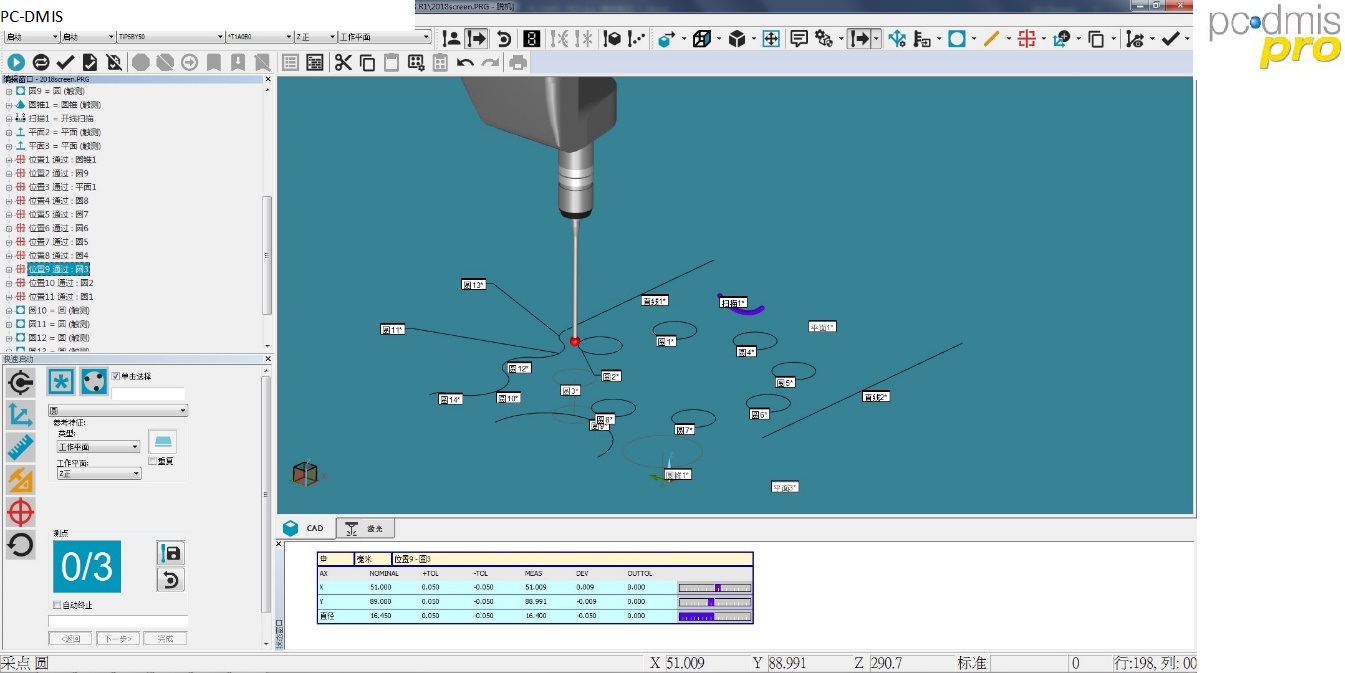Viewport: 1345px width, 673px height.
Task: Click the asterisk star mode icon
Action: coord(62,382)
